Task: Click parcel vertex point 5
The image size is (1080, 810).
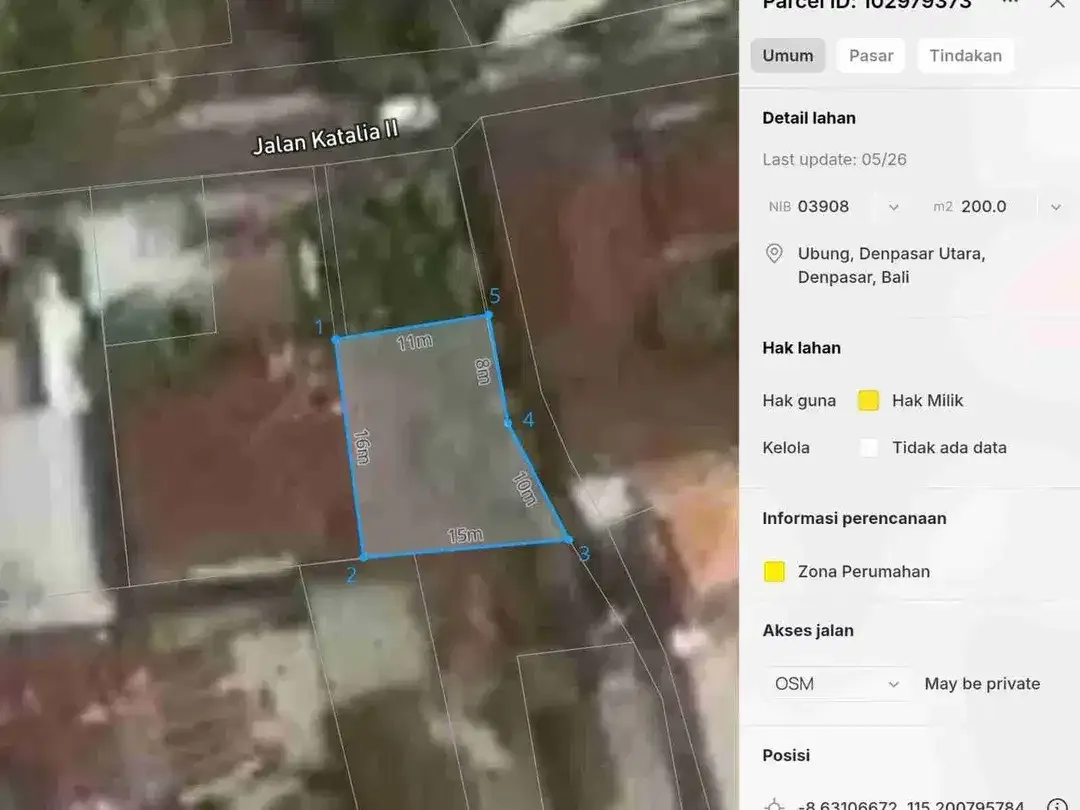Action: 489,315
